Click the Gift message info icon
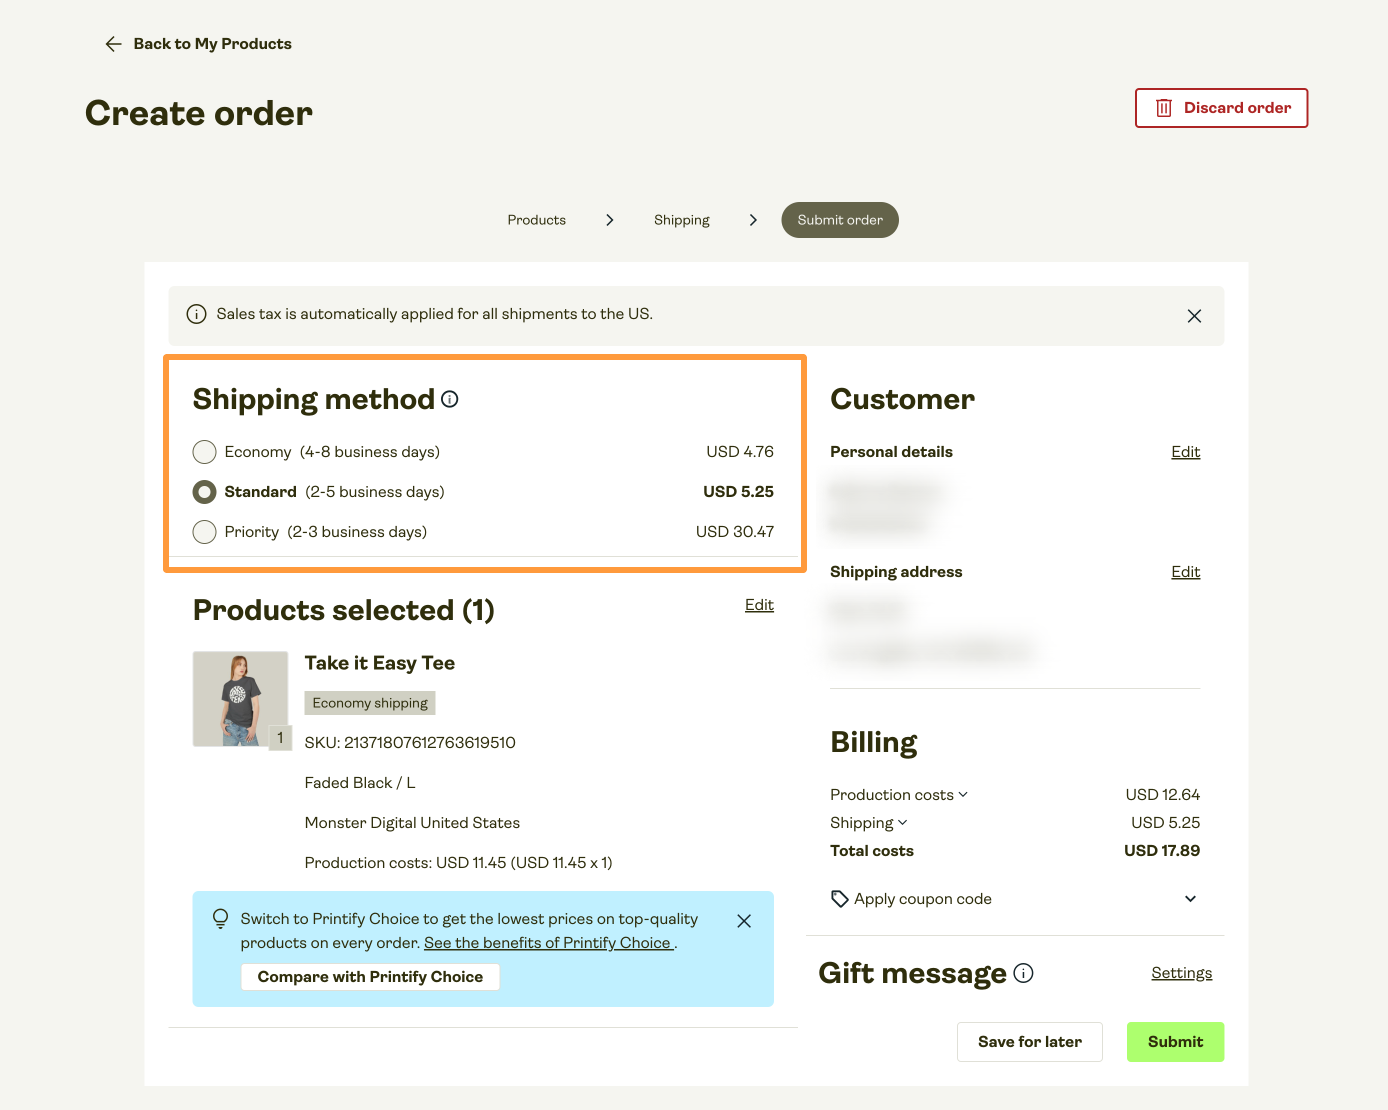This screenshot has width=1388, height=1110. [x=1023, y=973]
